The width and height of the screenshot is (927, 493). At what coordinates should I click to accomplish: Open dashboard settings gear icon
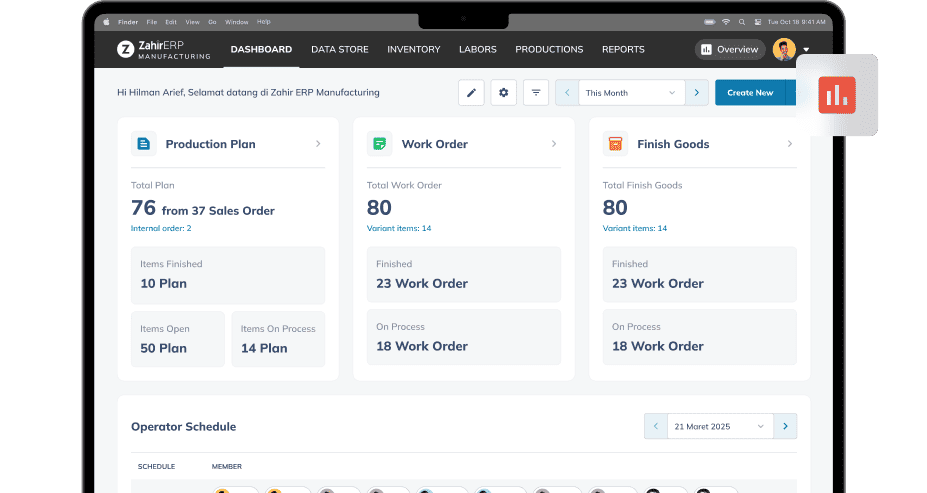tap(504, 93)
